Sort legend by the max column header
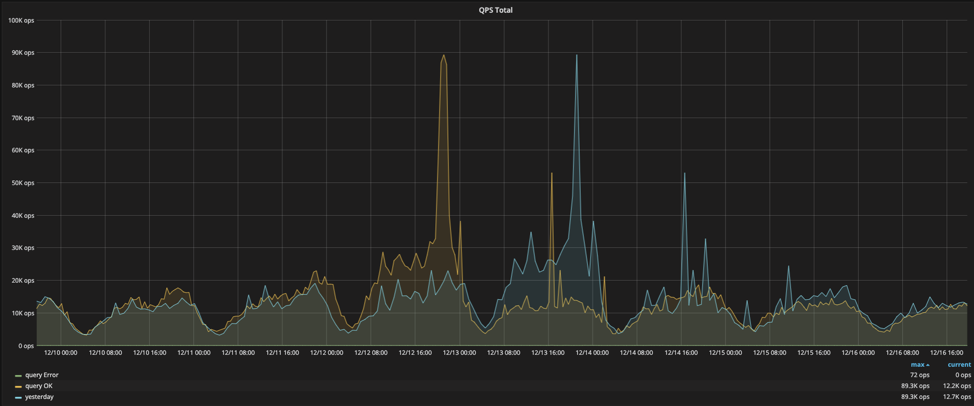The height and width of the screenshot is (406, 974). pyautogui.click(x=919, y=365)
